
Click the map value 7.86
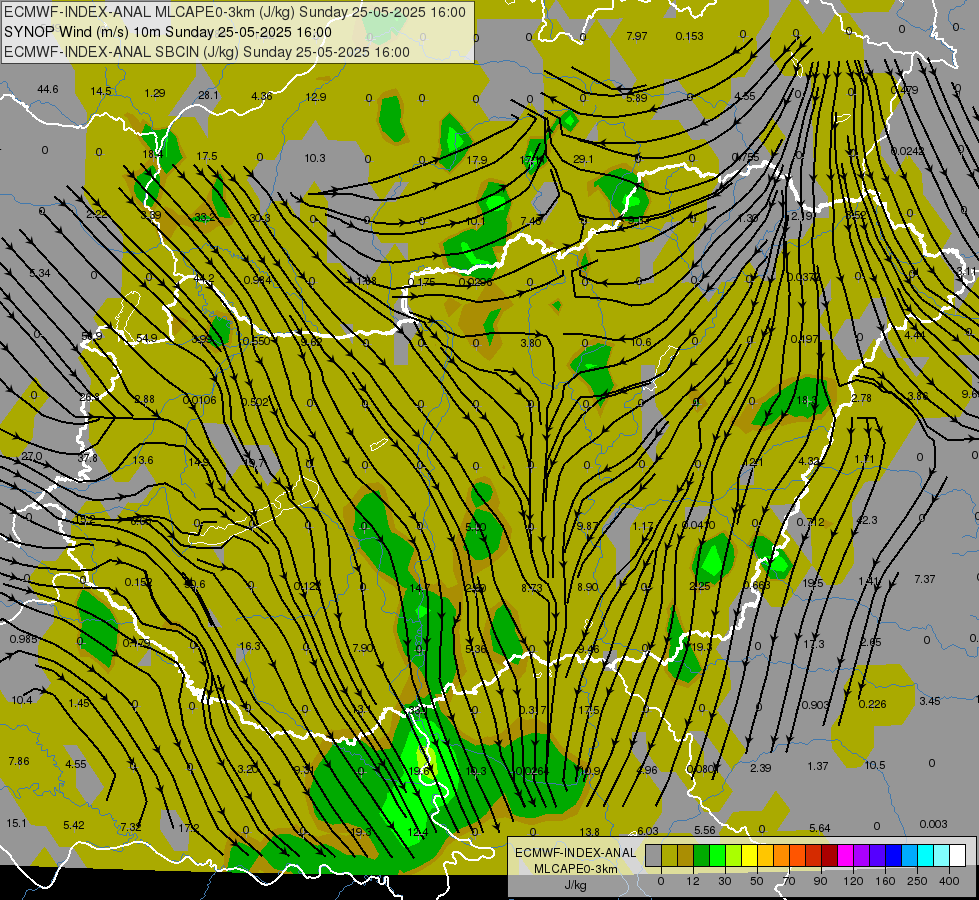[19, 761]
